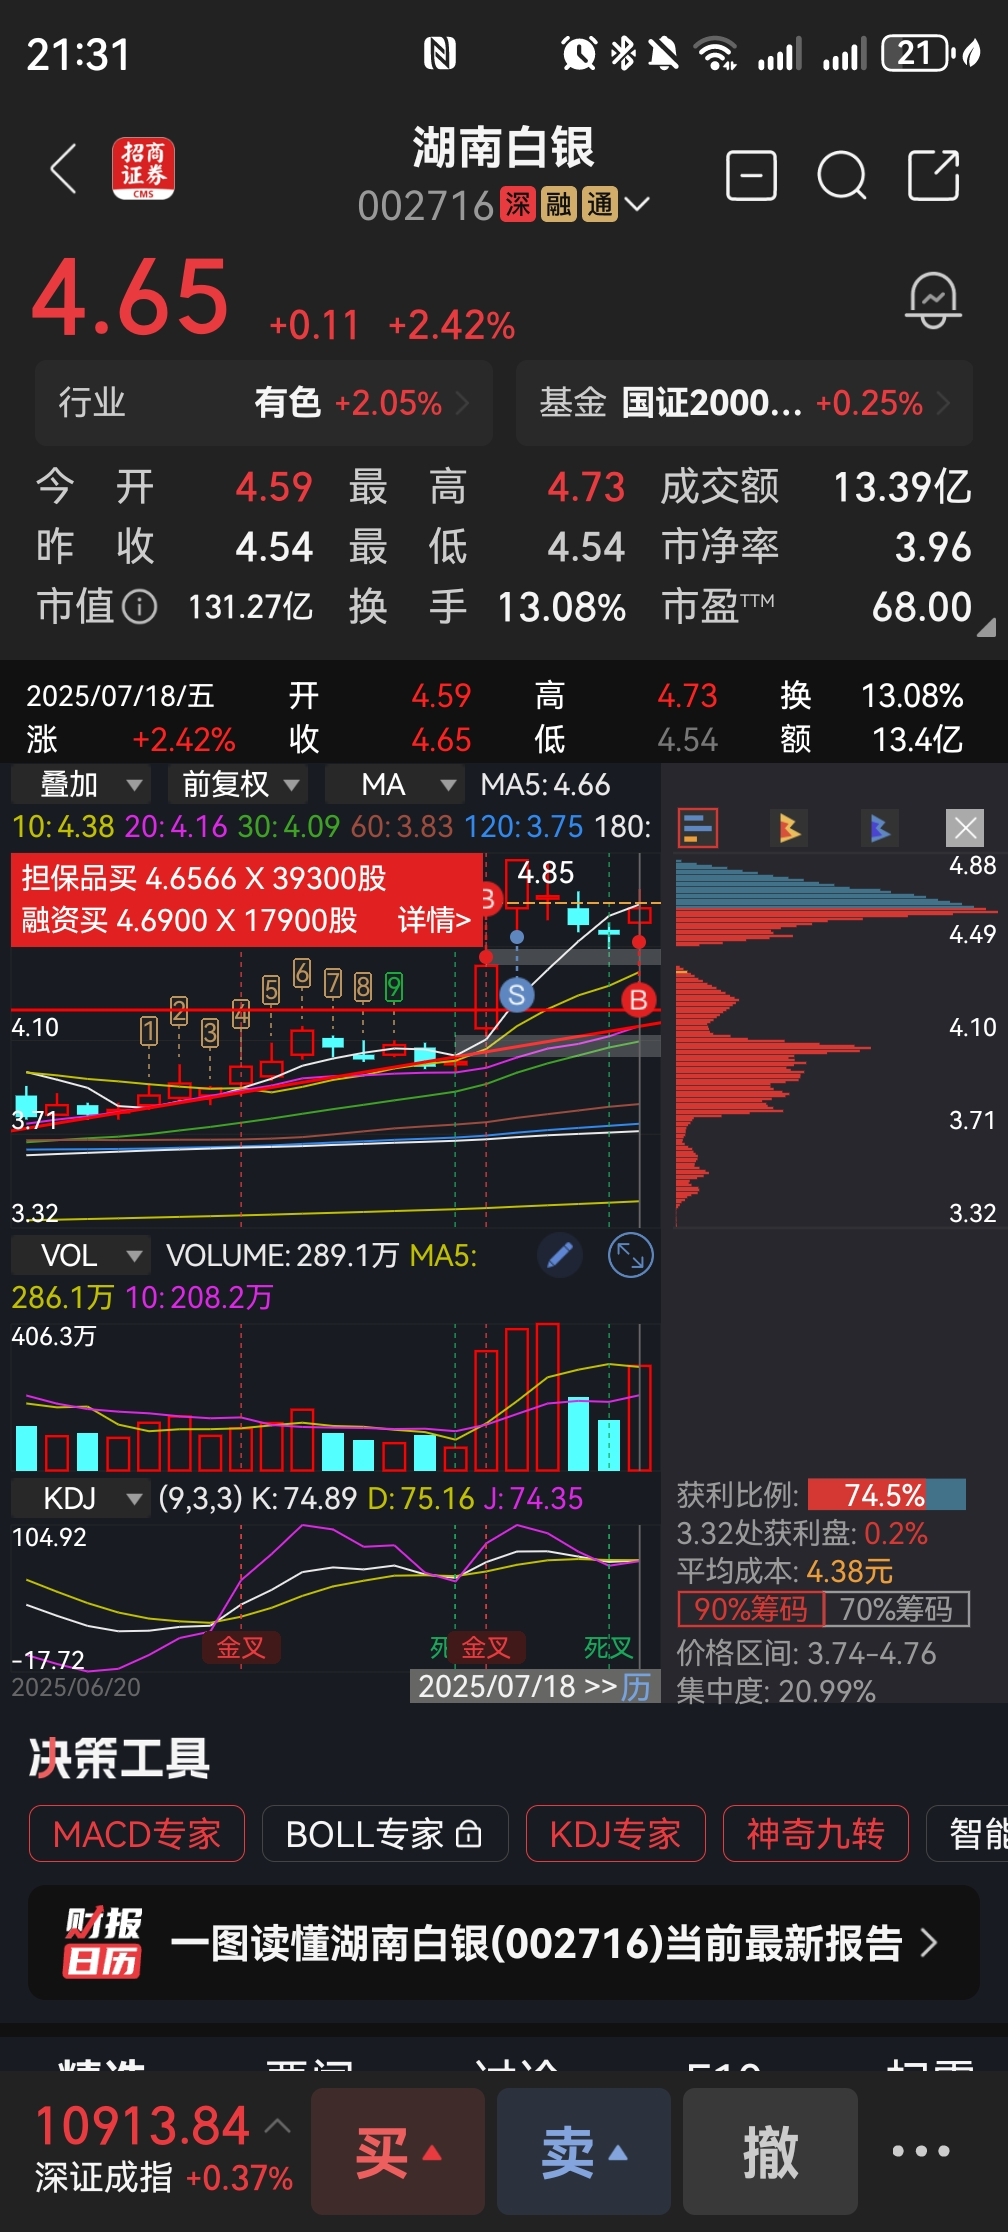This screenshot has height=2232, width=1008.
Task: Expand chart to fullscreen icon
Action: pos(631,1255)
